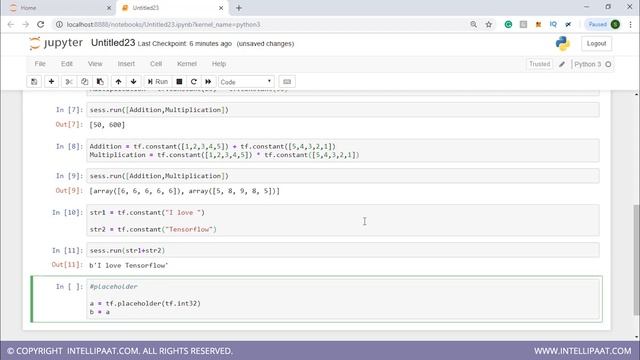Click the output b'I love Tensorflow'

[x=129, y=265]
